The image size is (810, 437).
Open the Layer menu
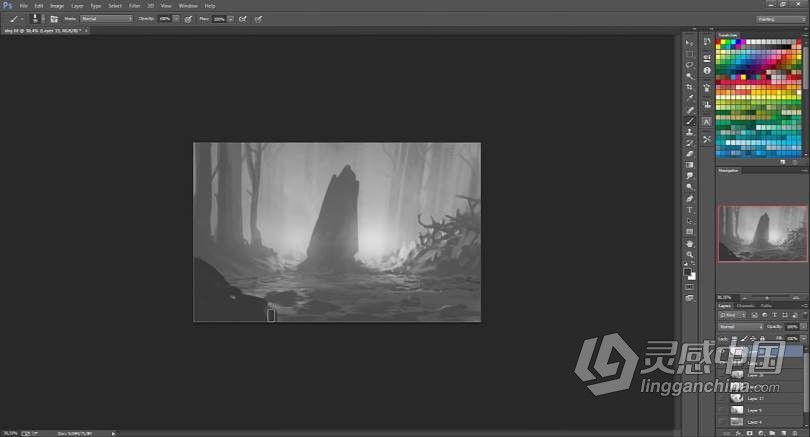77,6
